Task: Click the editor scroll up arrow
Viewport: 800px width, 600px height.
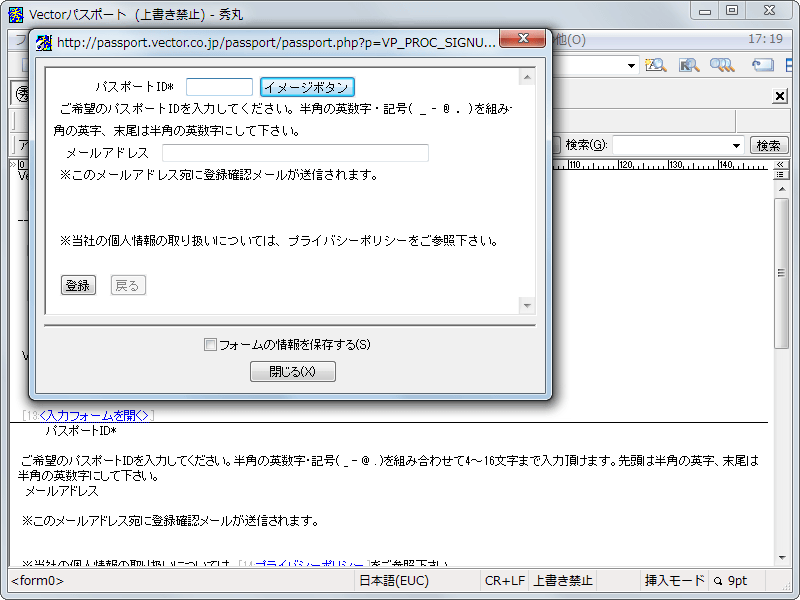Action: click(781, 189)
